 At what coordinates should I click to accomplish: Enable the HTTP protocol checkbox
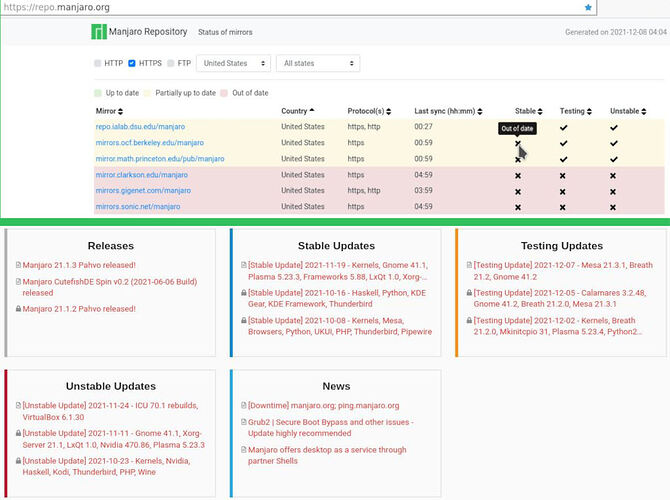[x=98, y=63]
